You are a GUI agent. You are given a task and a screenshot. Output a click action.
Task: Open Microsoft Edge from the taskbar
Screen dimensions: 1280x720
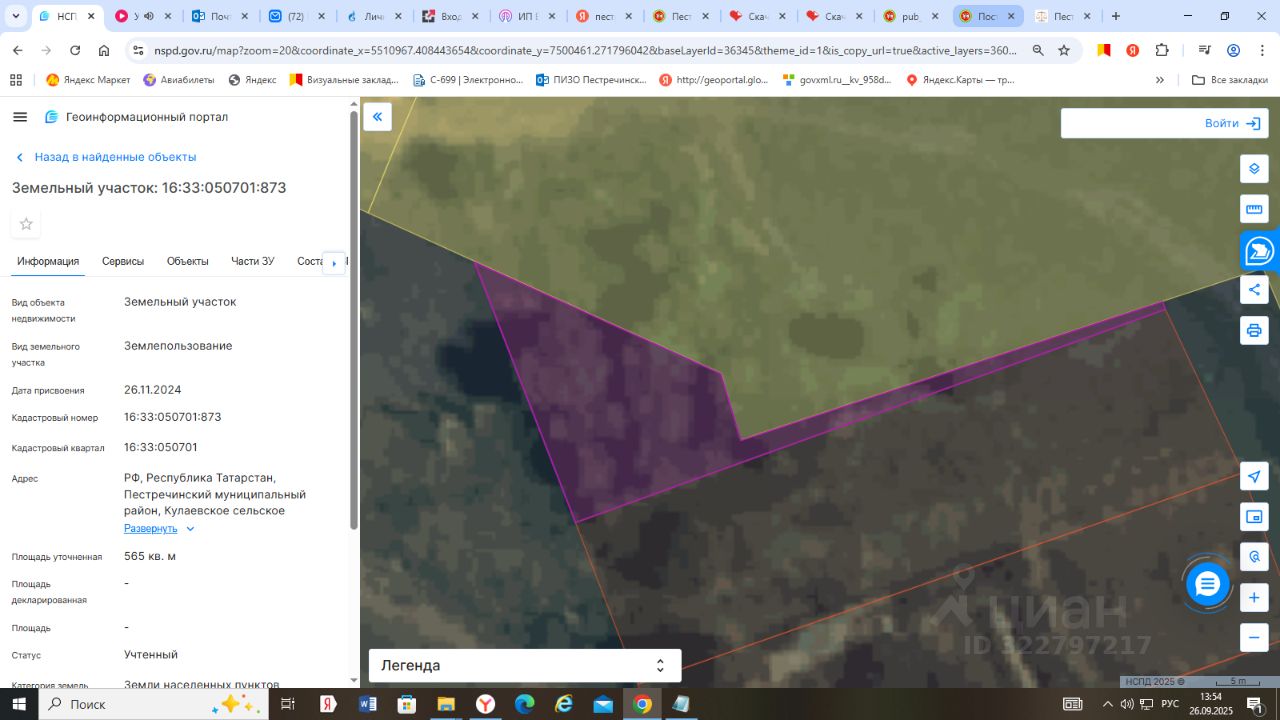pos(525,704)
